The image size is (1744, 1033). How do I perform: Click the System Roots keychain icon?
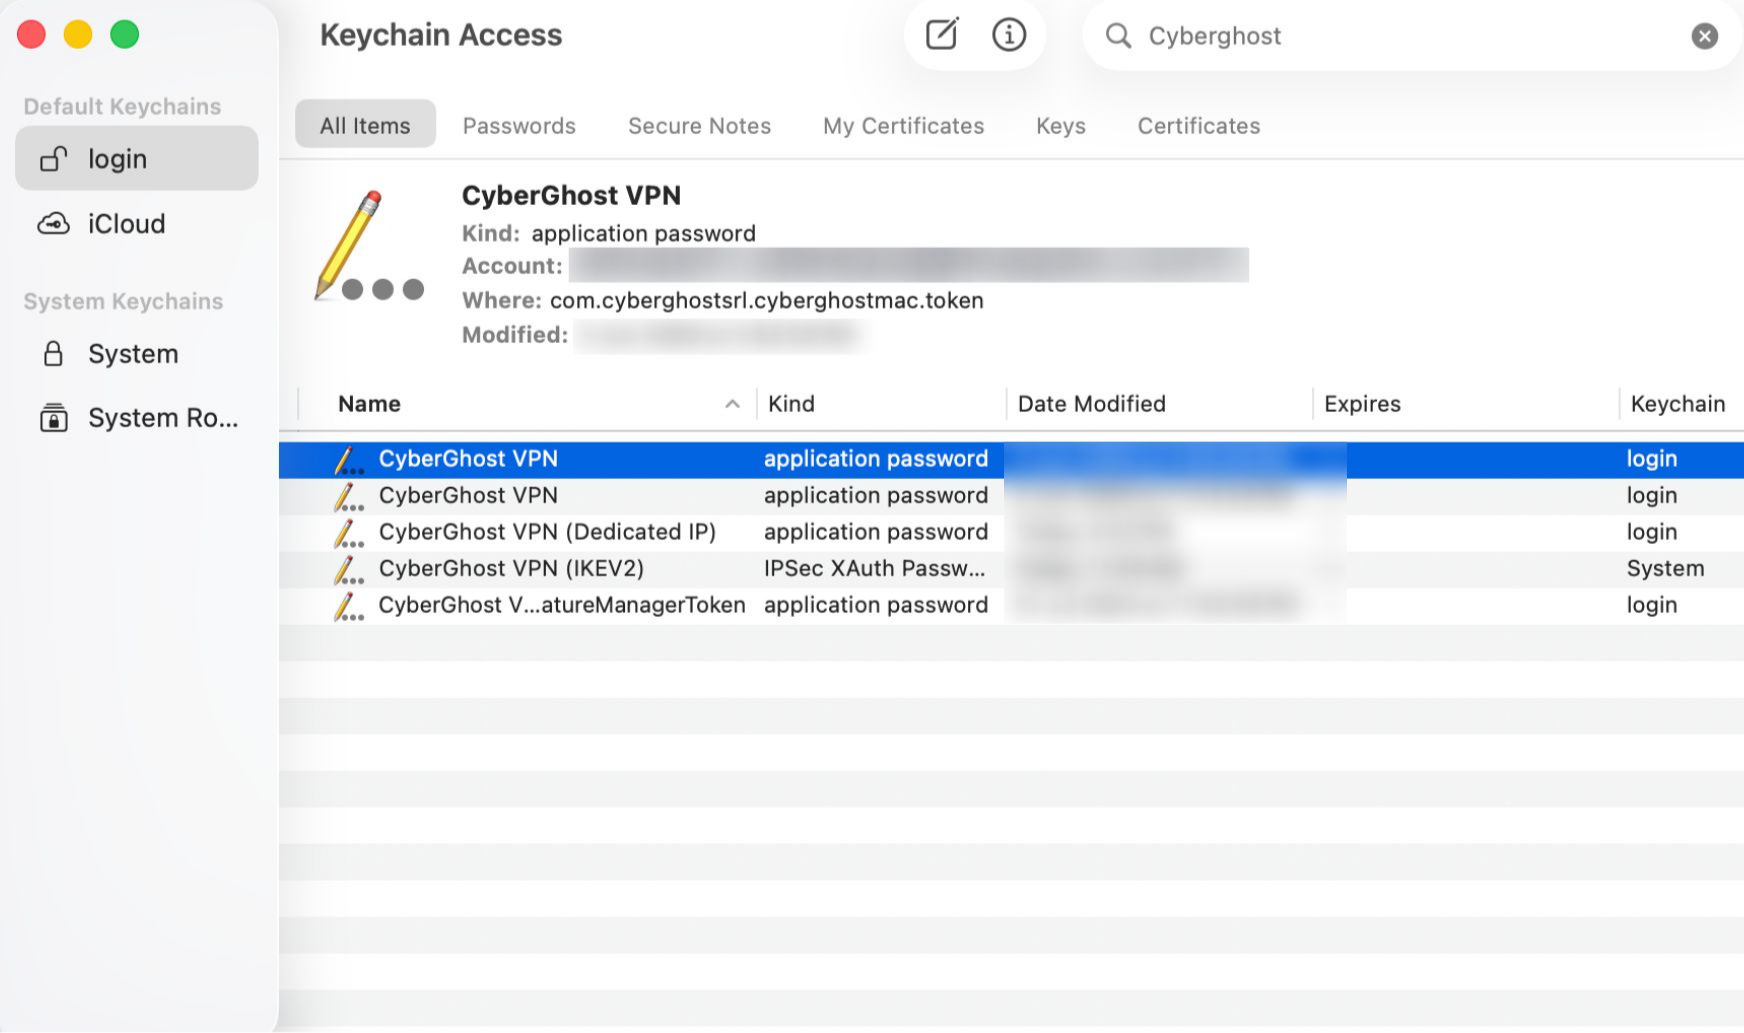pos(53,418)
